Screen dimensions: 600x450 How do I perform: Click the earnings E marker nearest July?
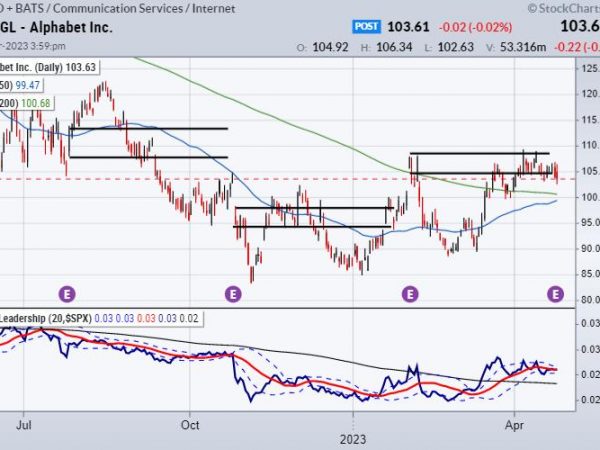(x=67, y=294)
